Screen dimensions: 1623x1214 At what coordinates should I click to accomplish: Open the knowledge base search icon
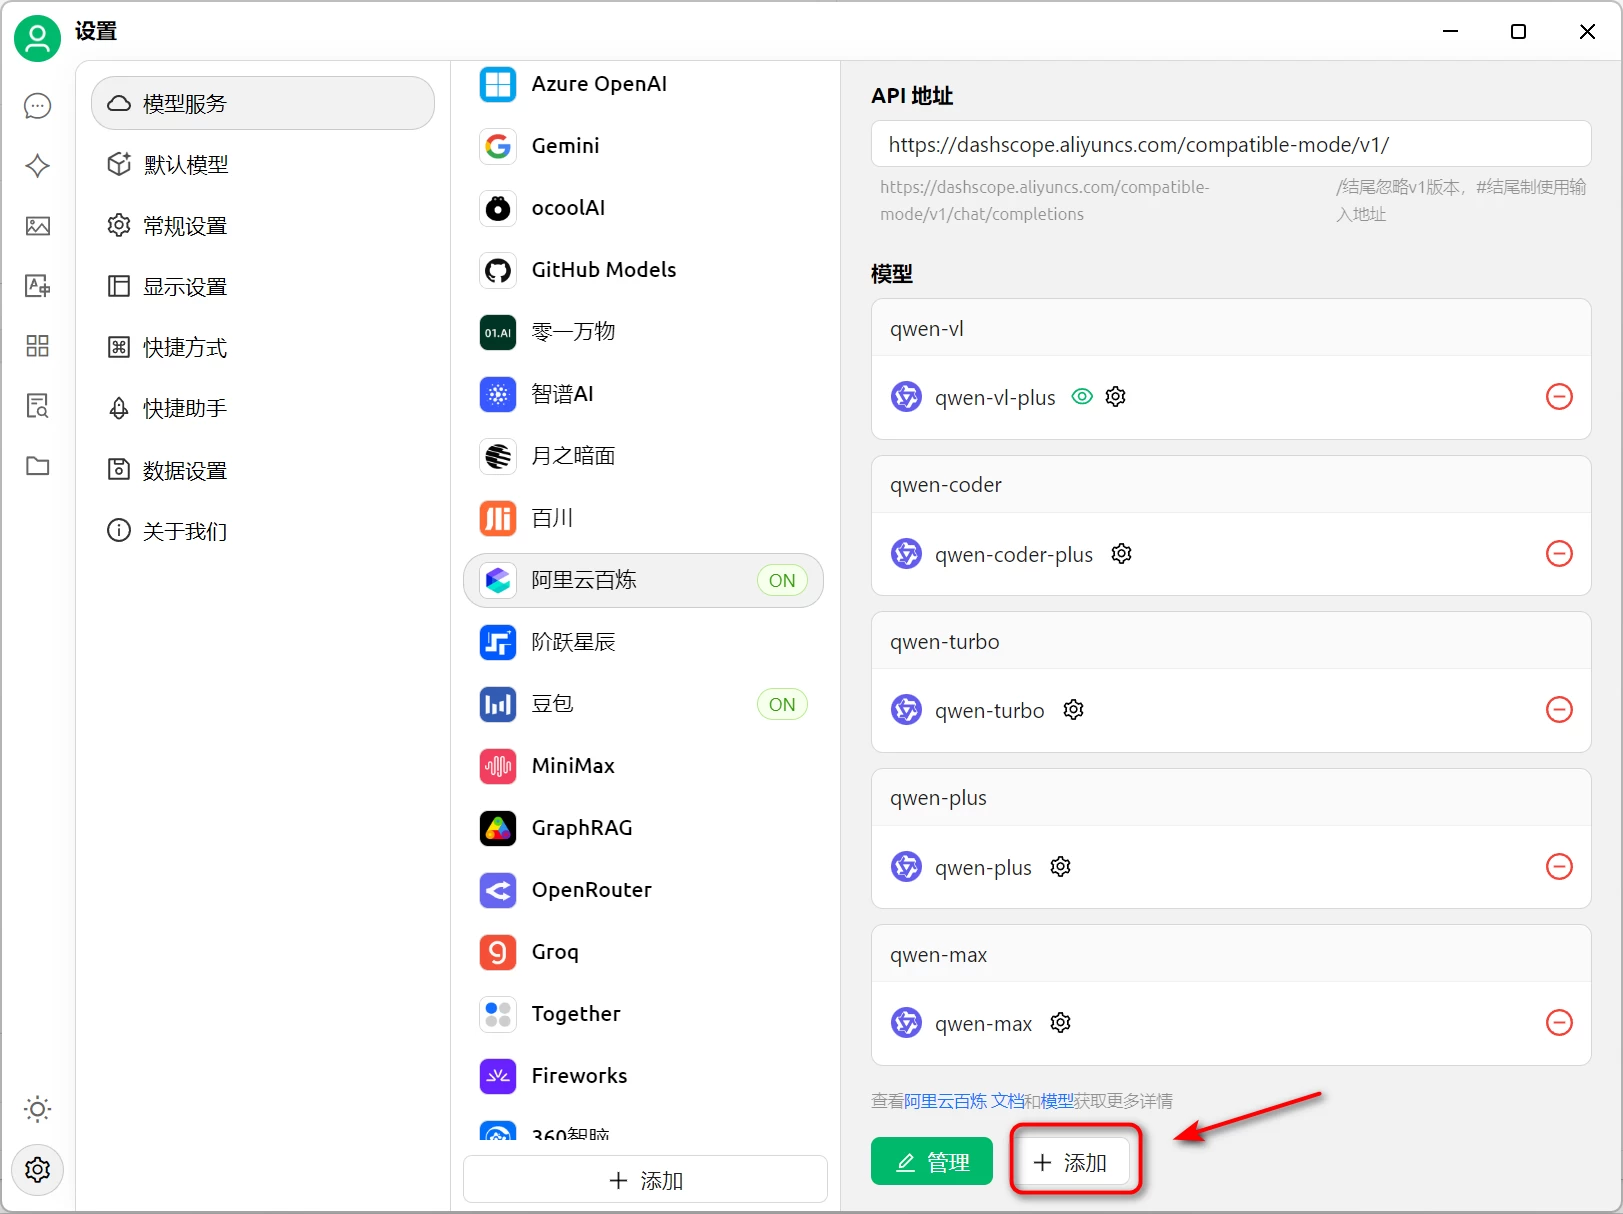tap(37, 406)
